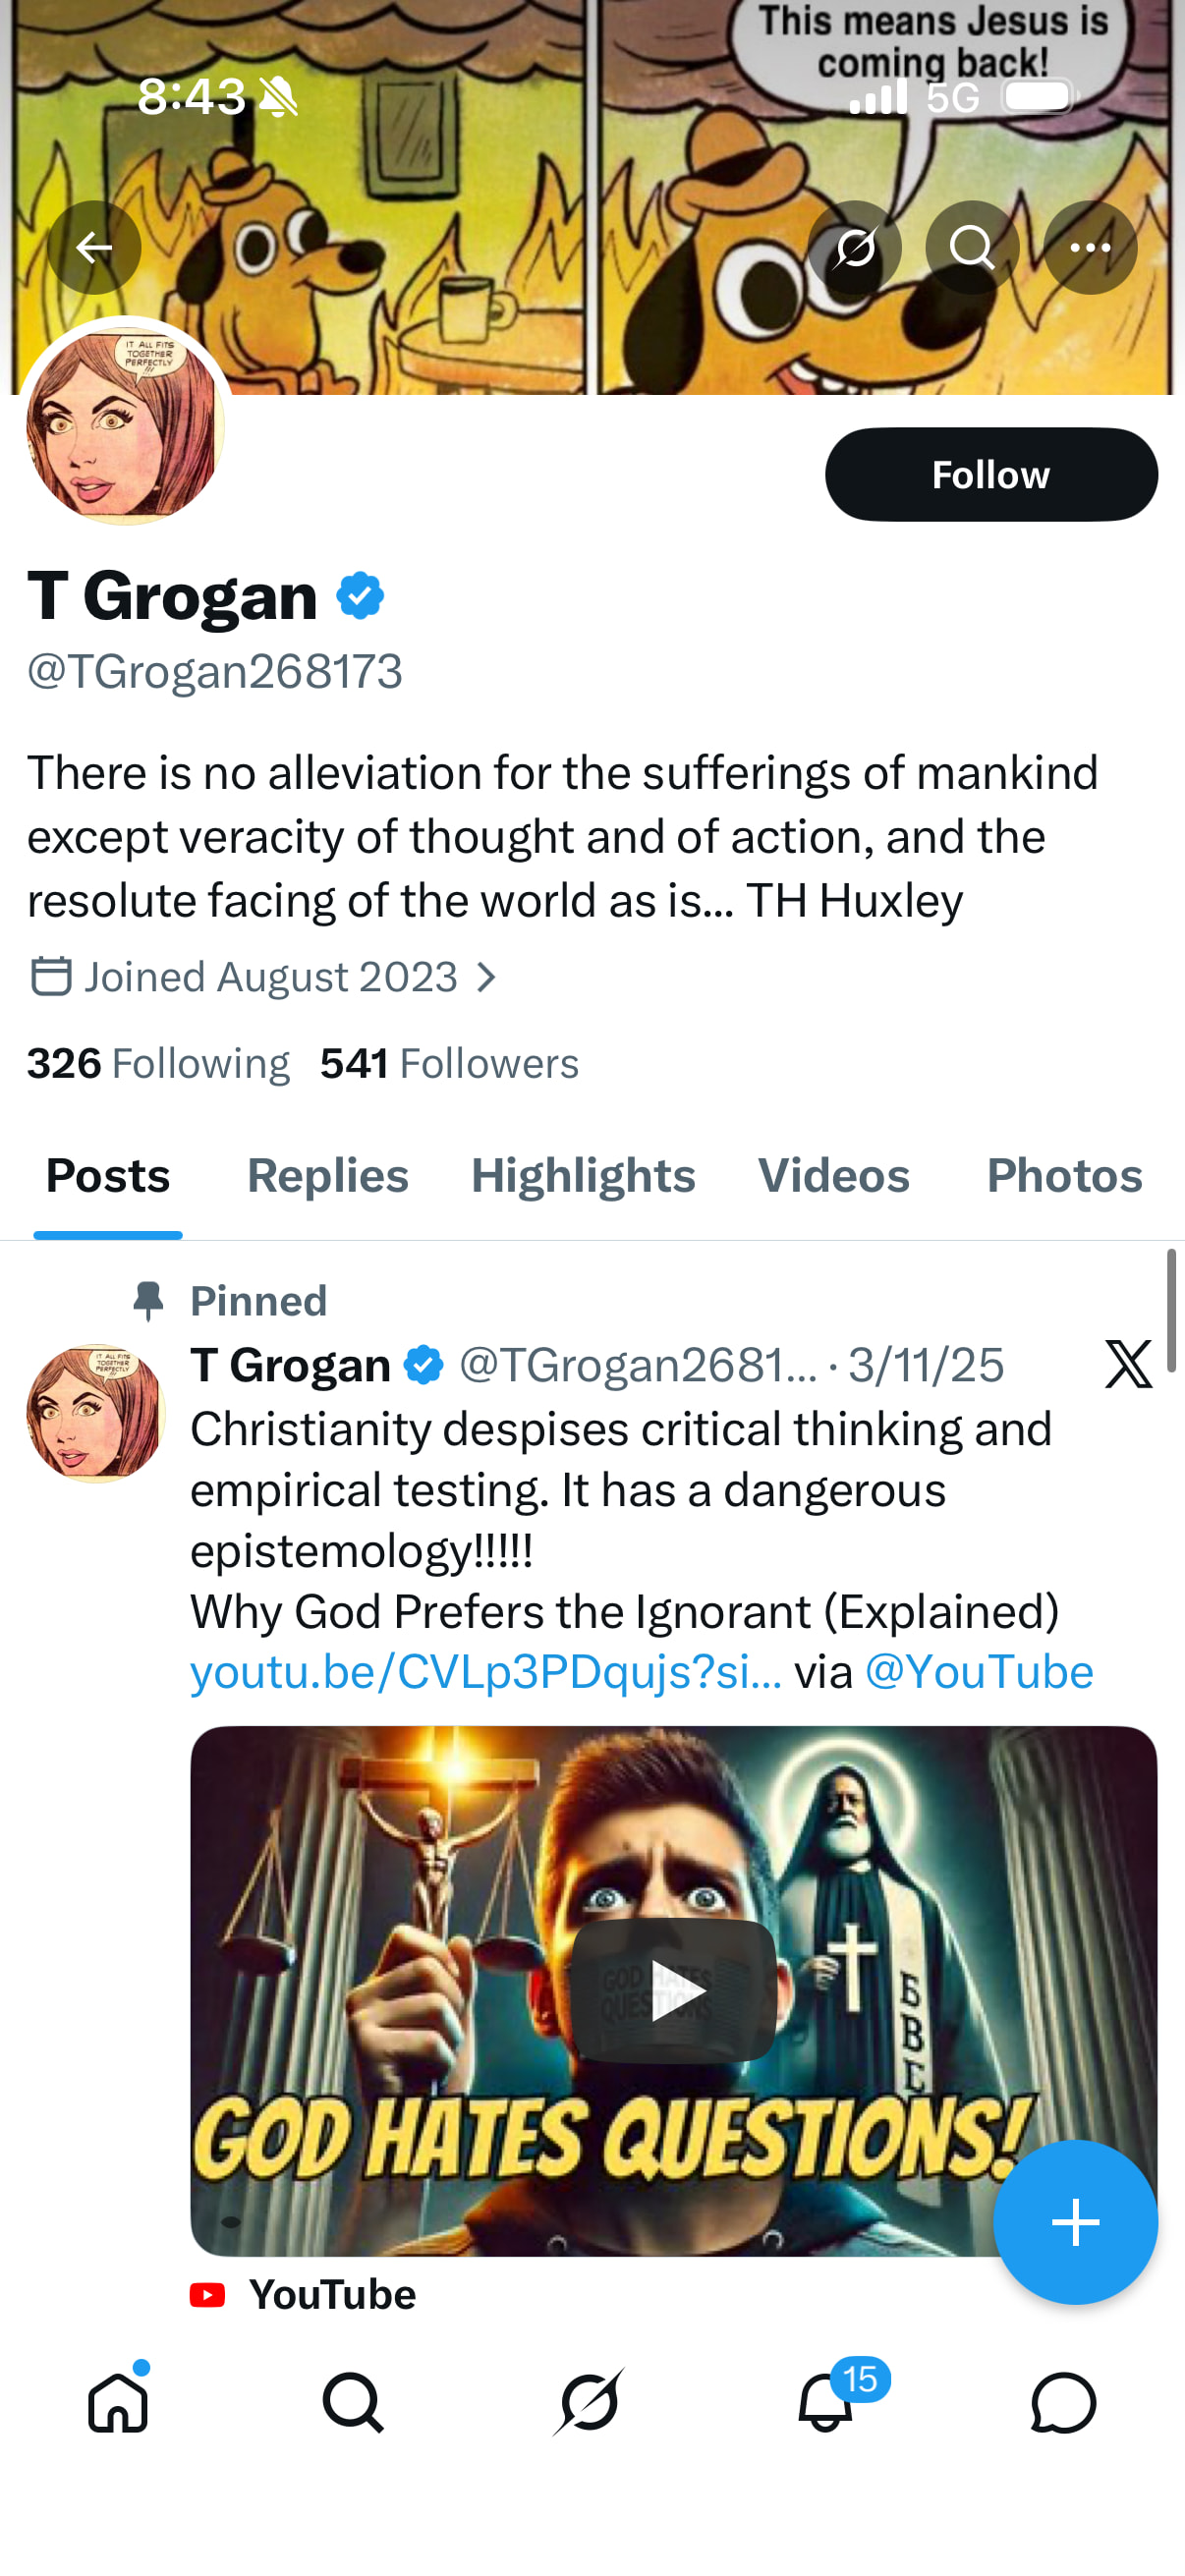
Task: Open Messages chat bubble icon
Action: point(1063,2402)
